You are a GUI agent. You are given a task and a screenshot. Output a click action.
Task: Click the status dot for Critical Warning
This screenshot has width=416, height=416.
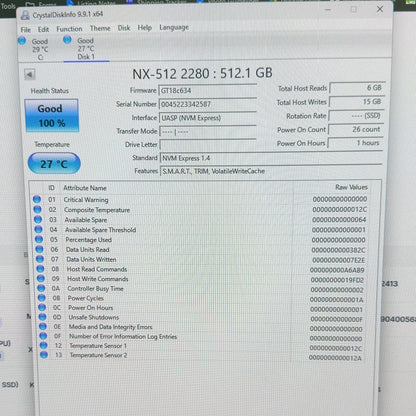click(x=37, y=199)
